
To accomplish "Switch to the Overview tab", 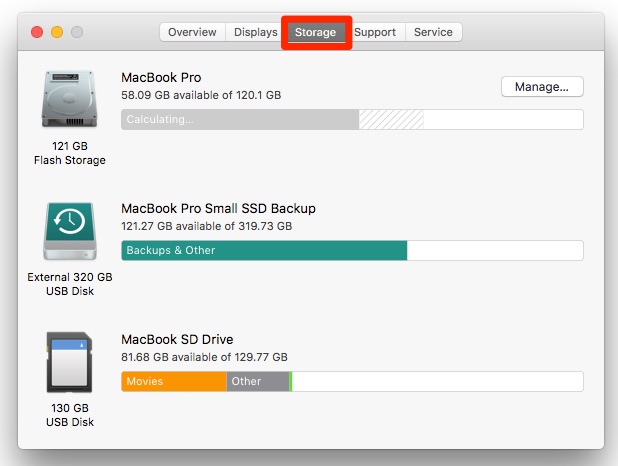I will pos(192,32).
